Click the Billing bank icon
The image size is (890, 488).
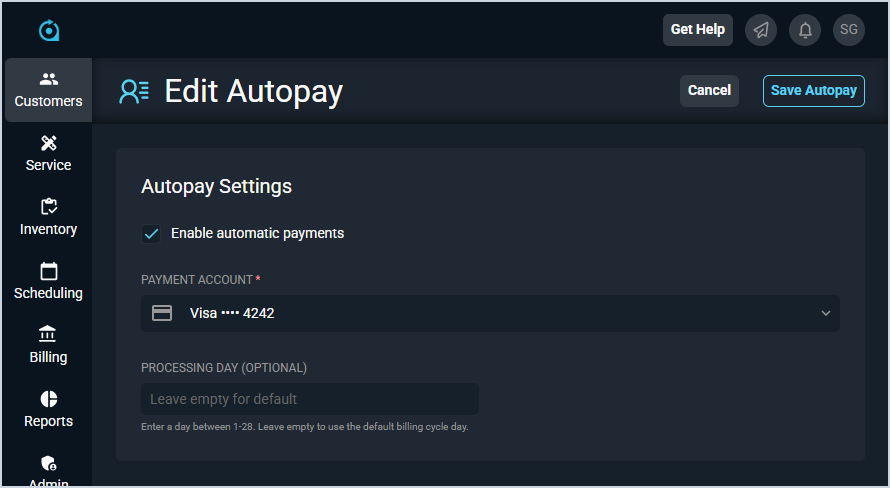[x=49, y=335]
